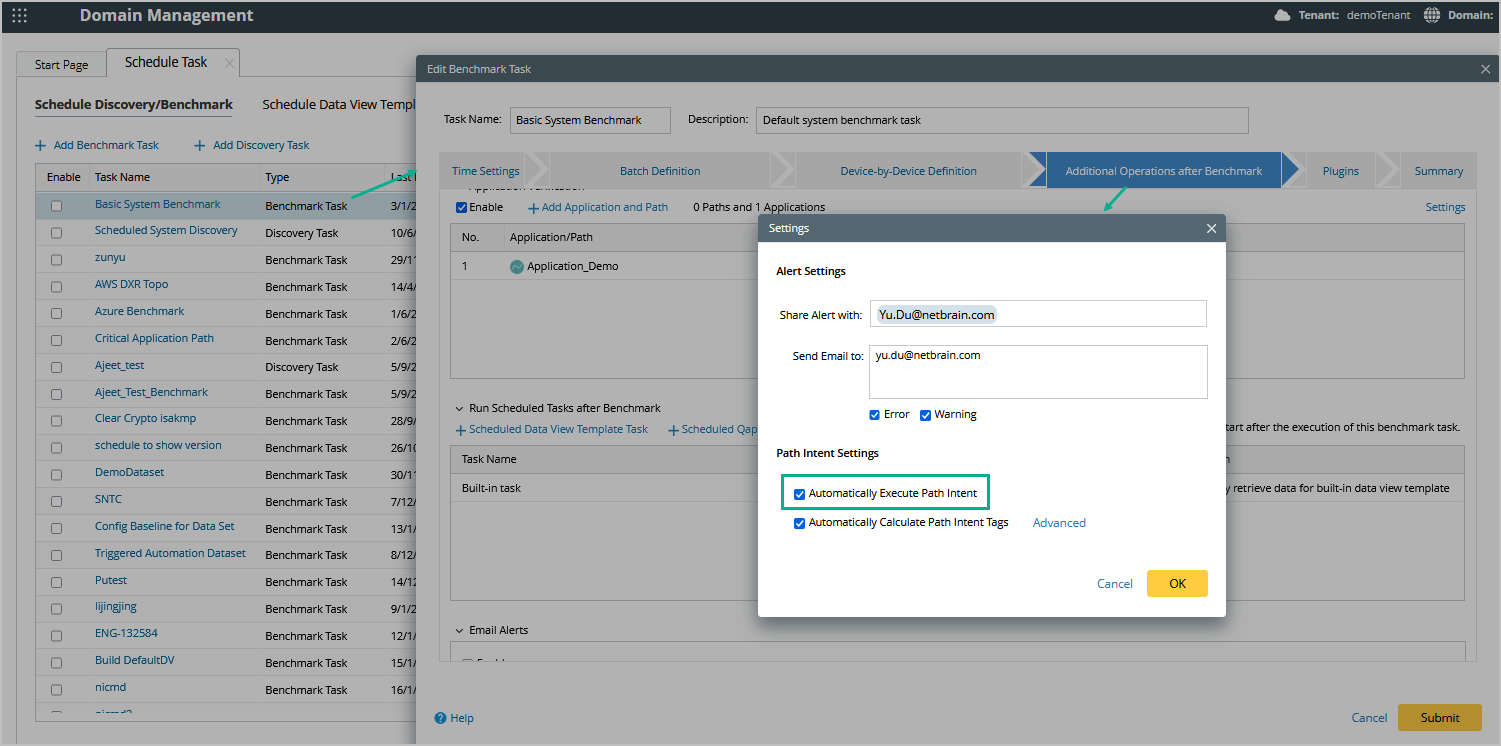
Task: Toggle the Warning alert checkbox
Action: coord(925,415)
